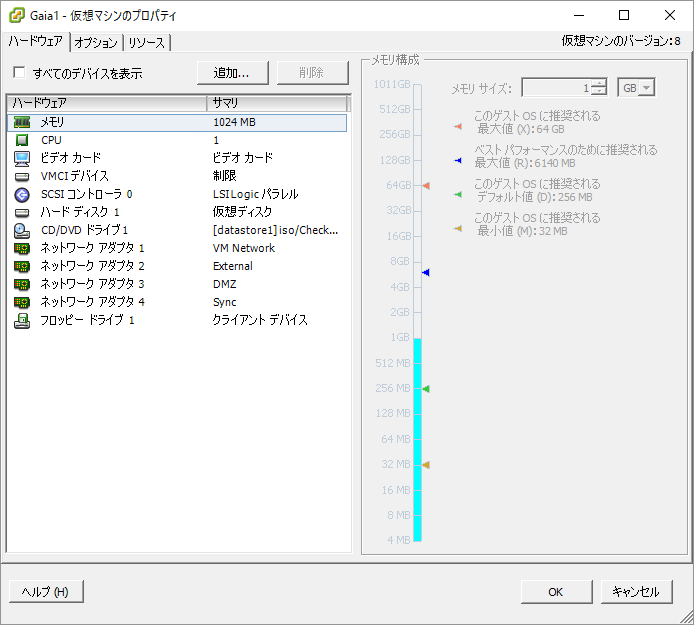The width and height of the screenshot is (694, 625).
Task: Maximize the Gaia1 properties window
Action: [x=624, y=15]
